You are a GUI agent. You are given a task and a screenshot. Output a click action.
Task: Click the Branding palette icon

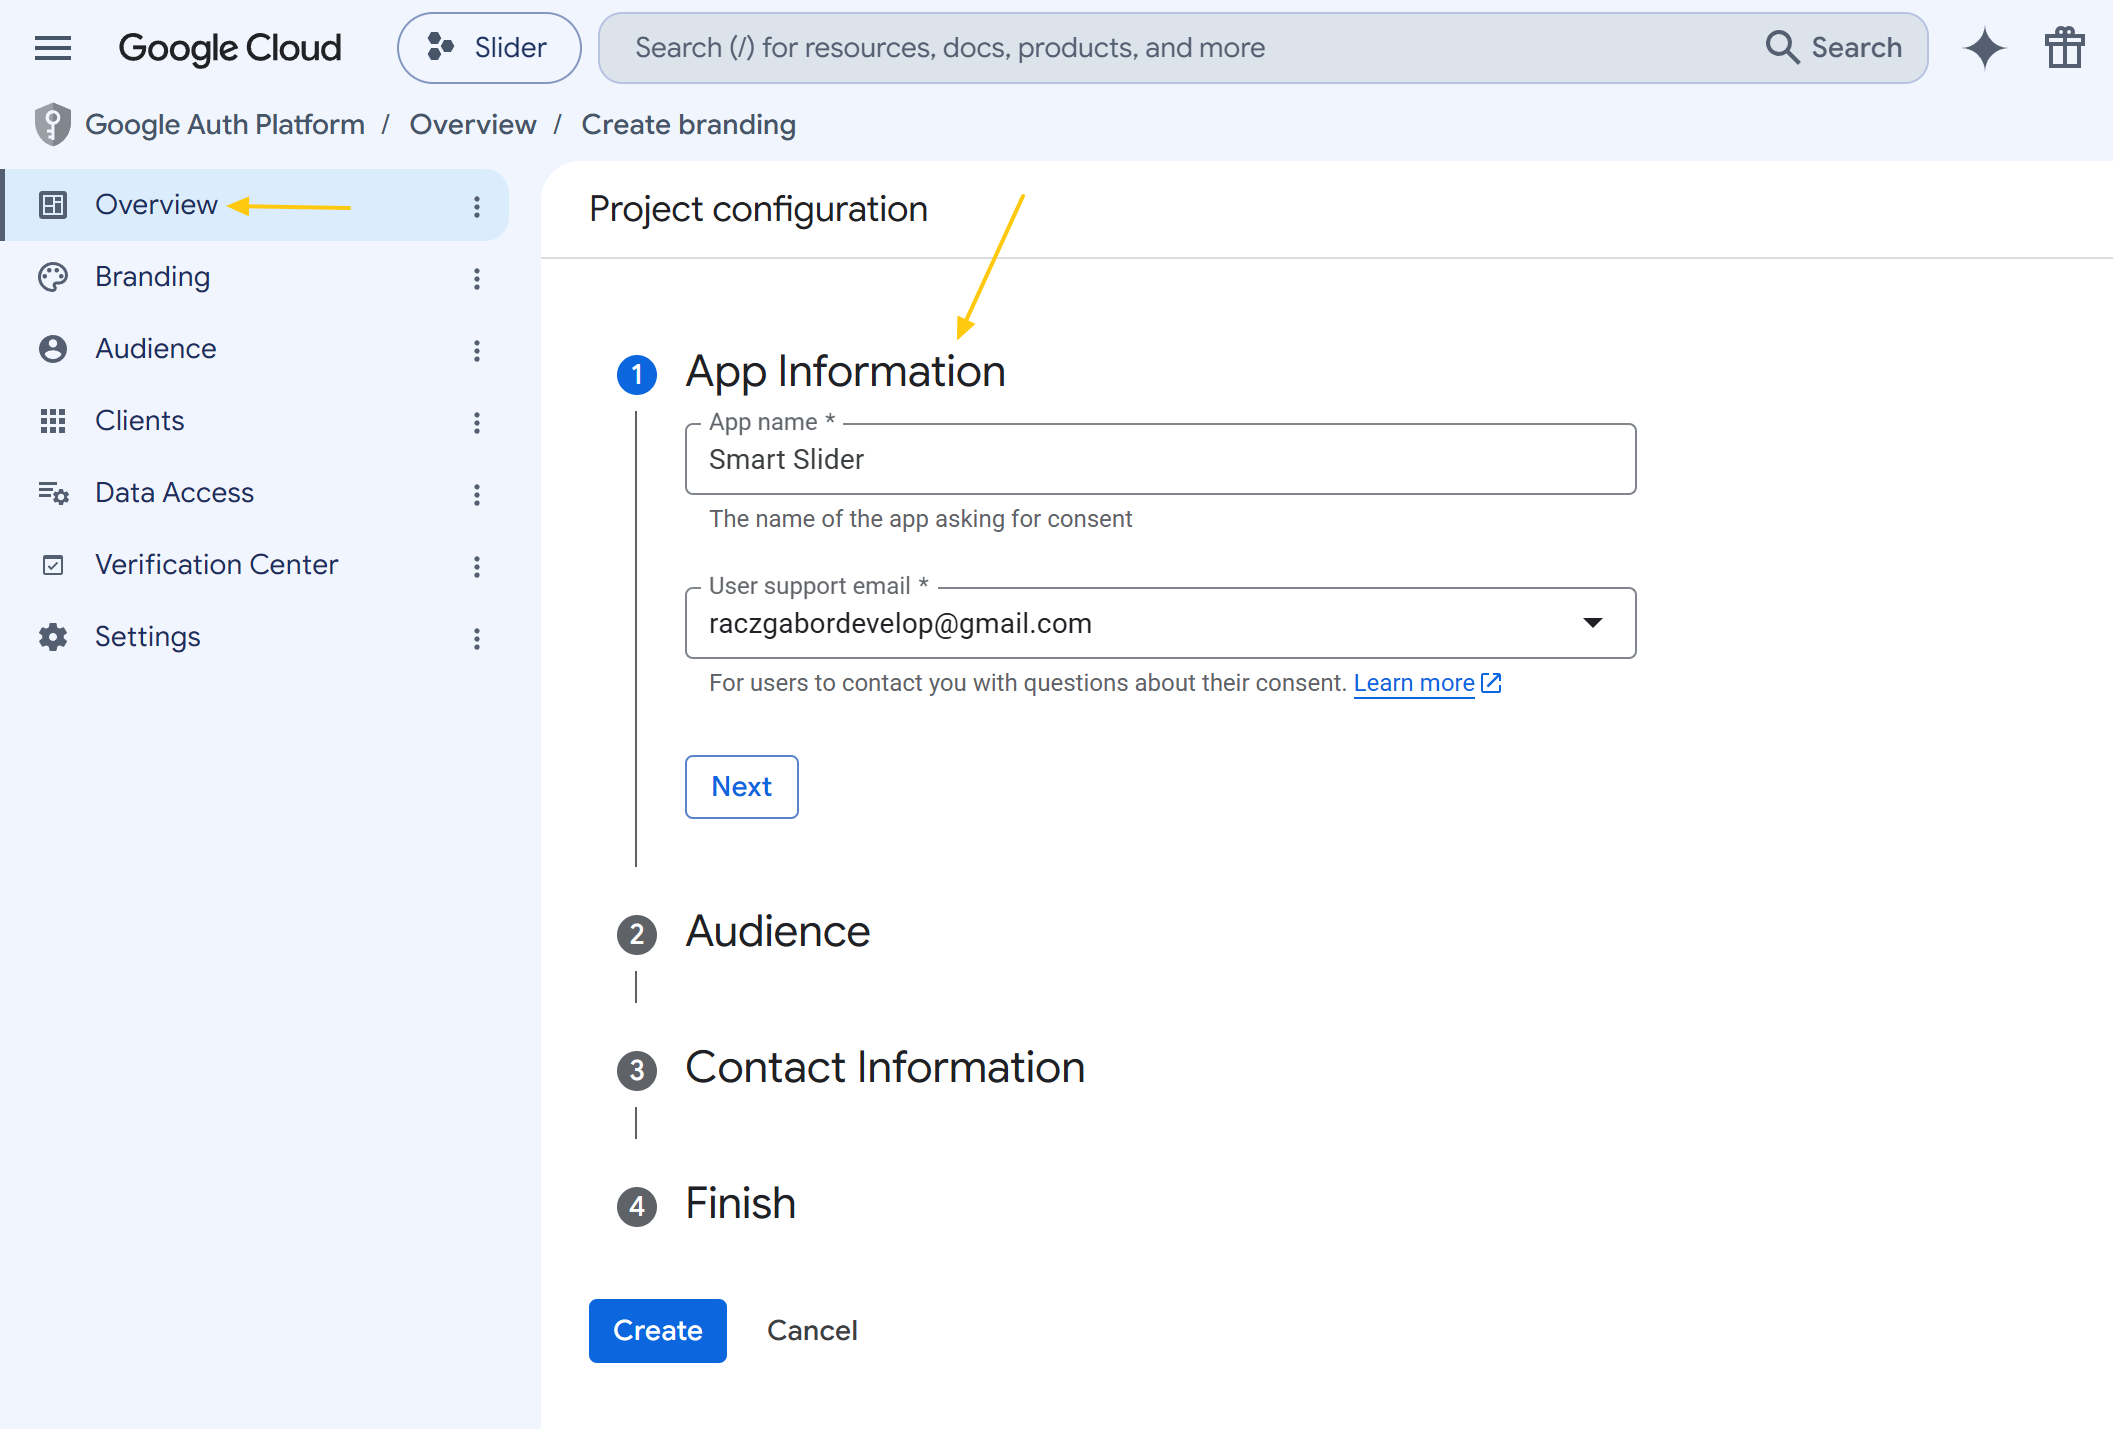tap(53, 277)
